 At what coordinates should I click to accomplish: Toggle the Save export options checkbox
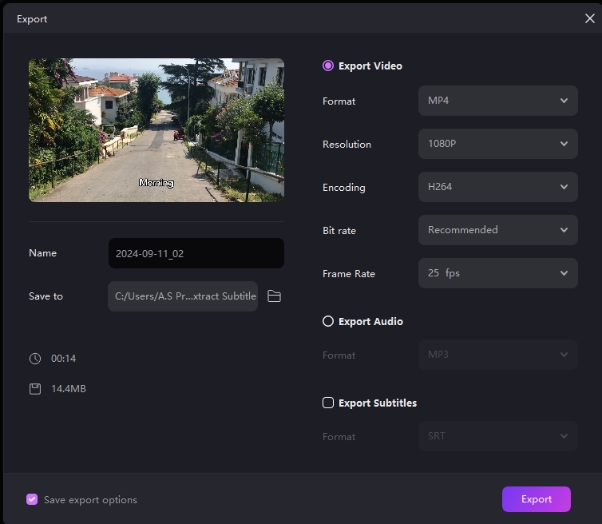tap(32, 499)
